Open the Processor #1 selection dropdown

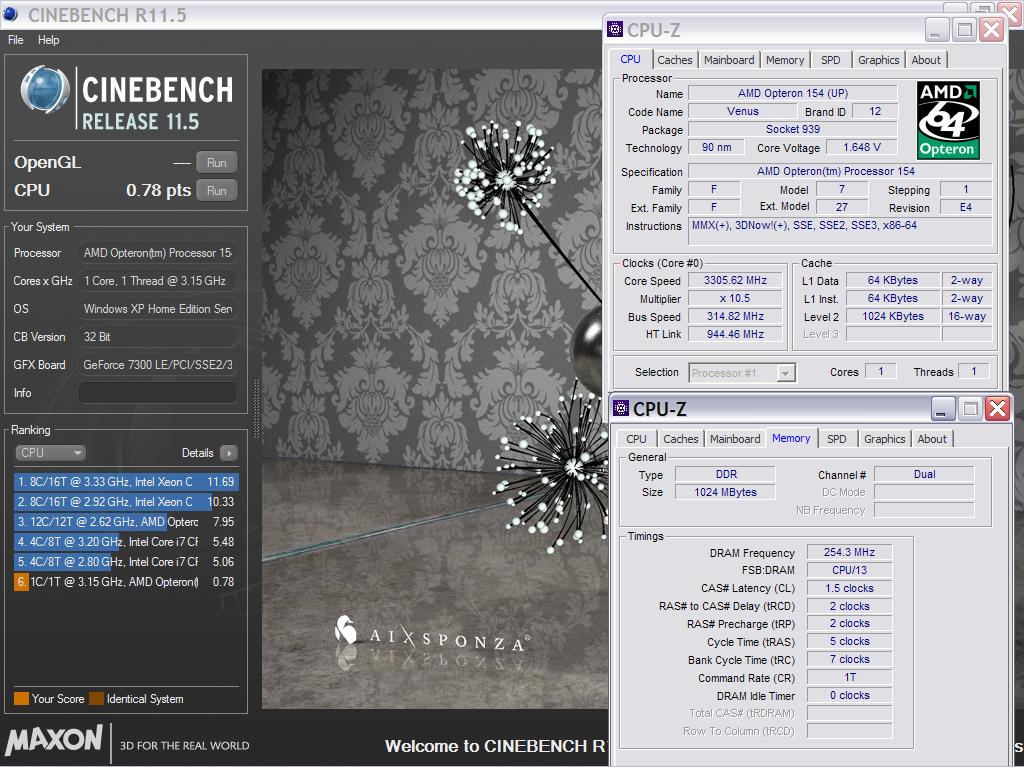pyautogui.click(x=742, y=373)
